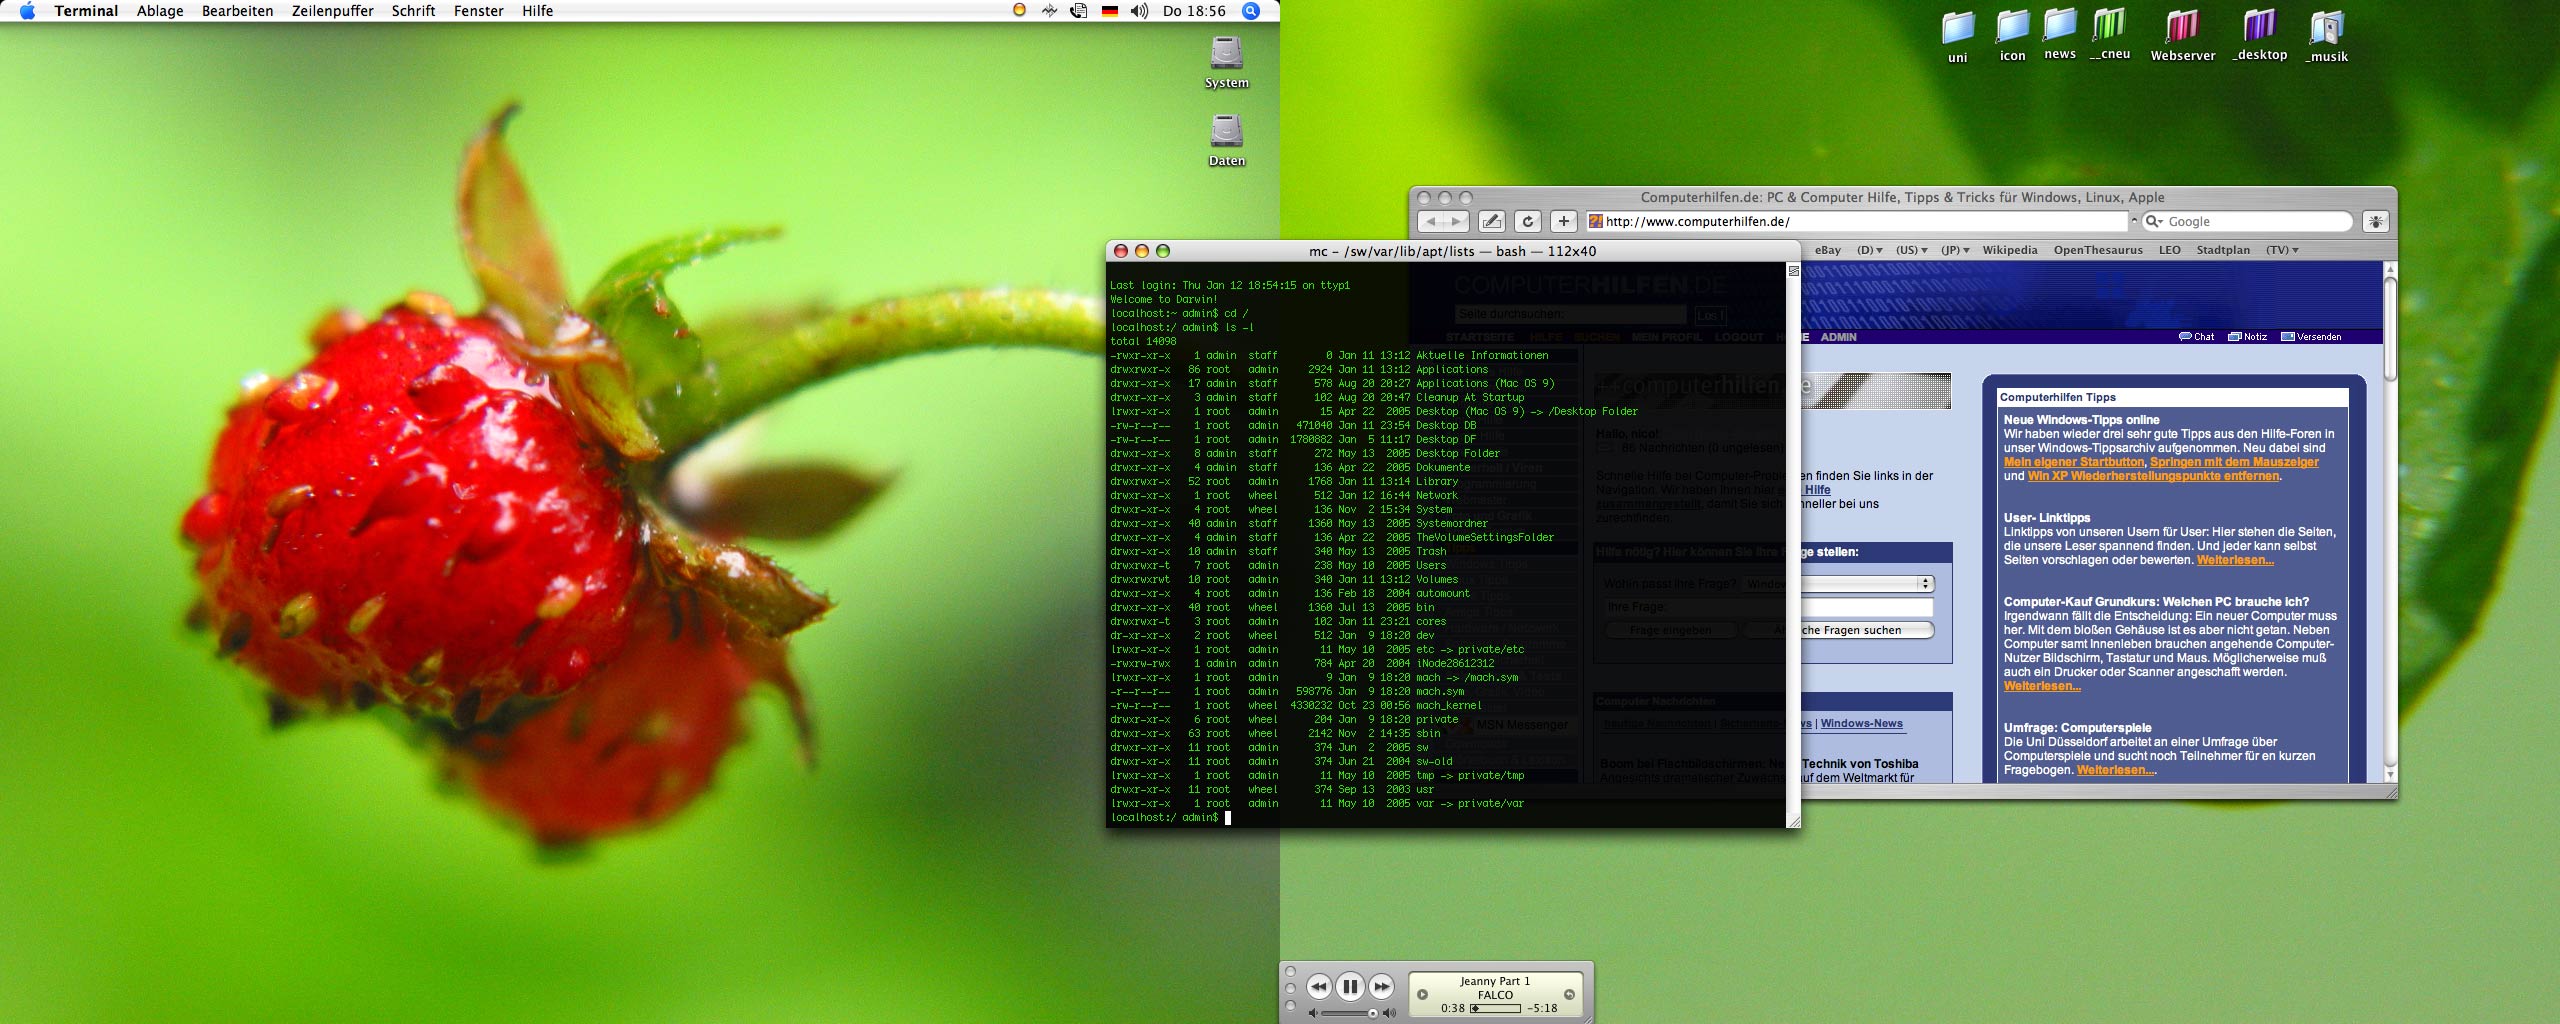The height and width of the screenshot is (1024, 2560).
Task: Open Spotlight search in menu bar
Action: [1250, 11]
